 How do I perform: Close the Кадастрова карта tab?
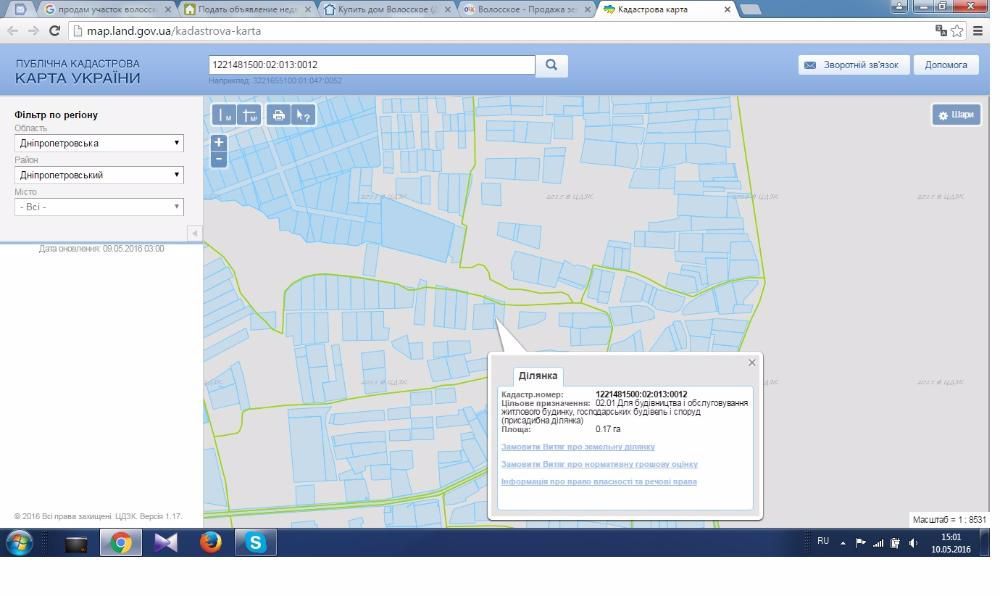pyautogui.click(x=727, y=10)
